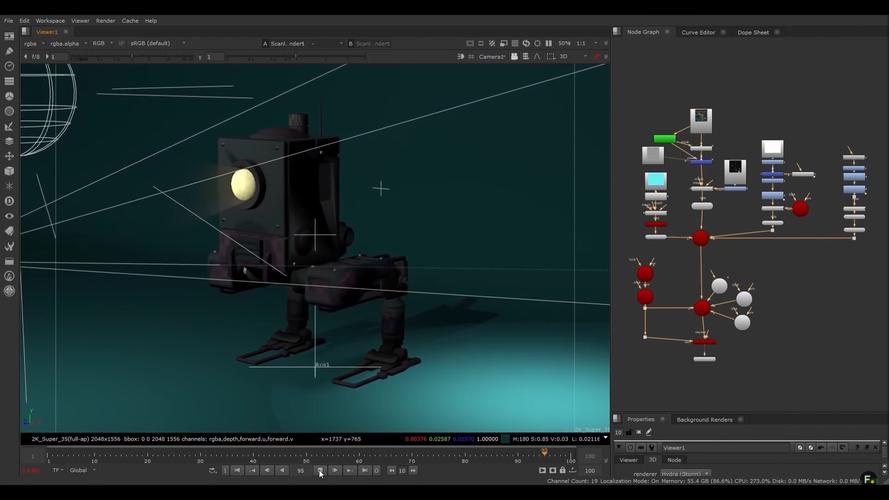Open the ToolSets wrench icon

[x=10, y=246]
